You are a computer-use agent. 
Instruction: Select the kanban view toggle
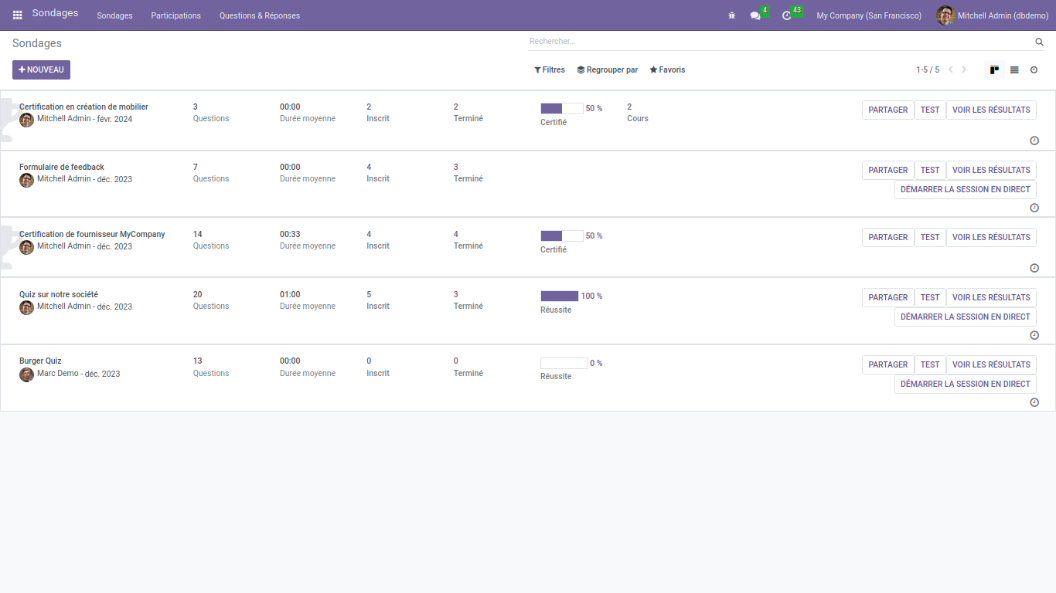(x=994, y=70)
